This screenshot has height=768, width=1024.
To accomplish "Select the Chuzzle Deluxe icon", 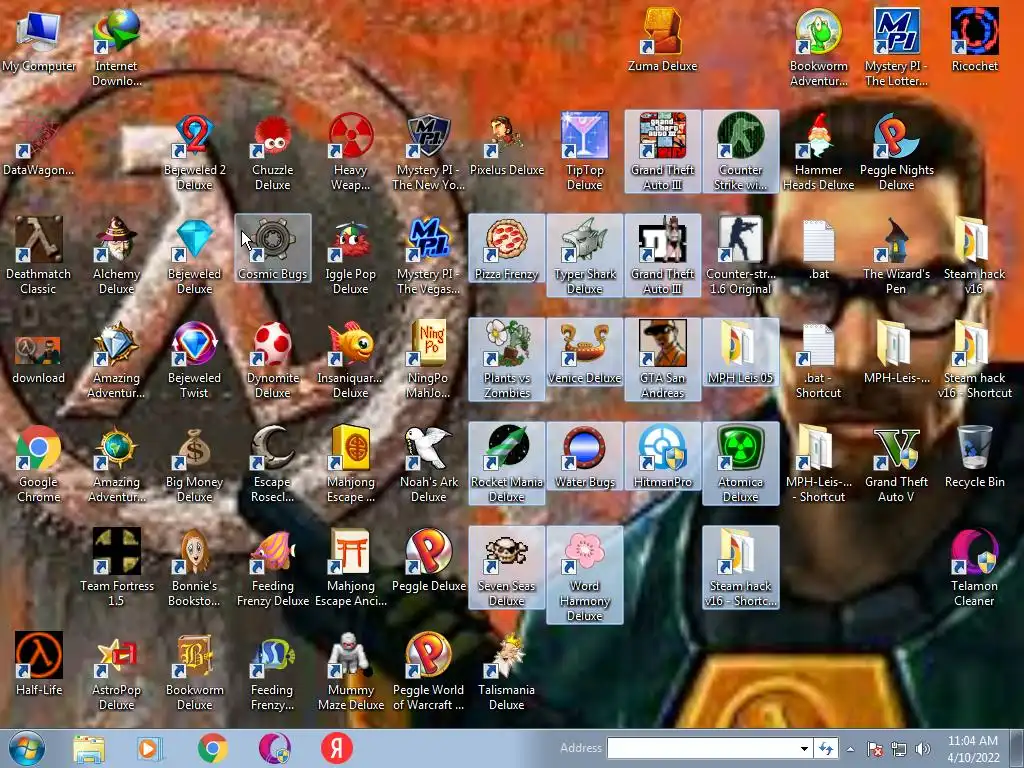I will (x=272, y=152).
